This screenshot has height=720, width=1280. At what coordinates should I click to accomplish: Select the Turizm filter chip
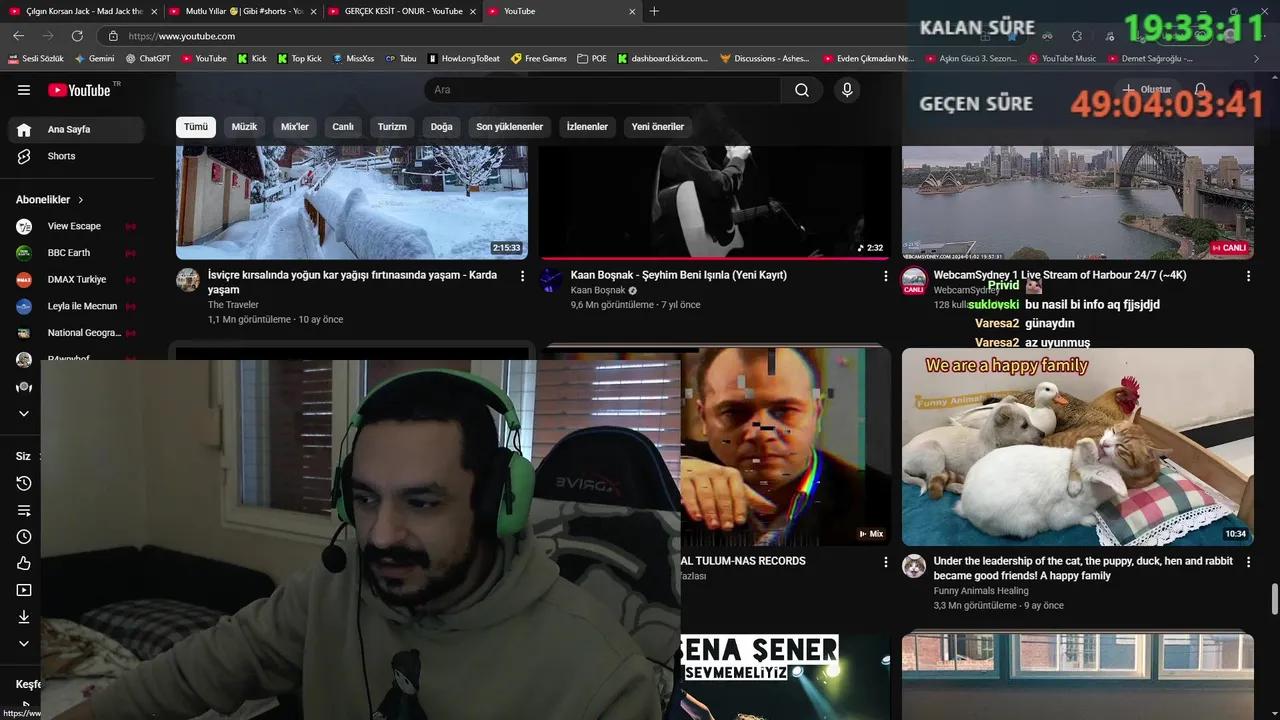click(x=392, y=127)
